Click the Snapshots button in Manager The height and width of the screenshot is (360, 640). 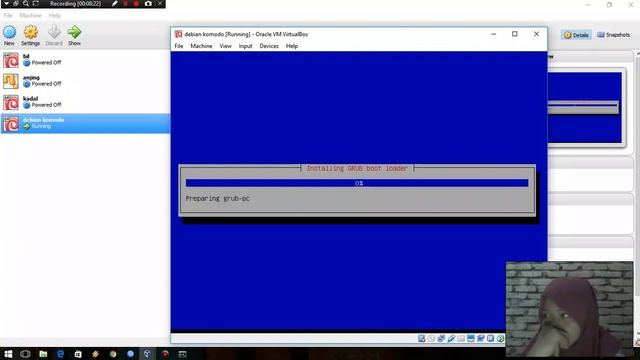coord(613,35)
